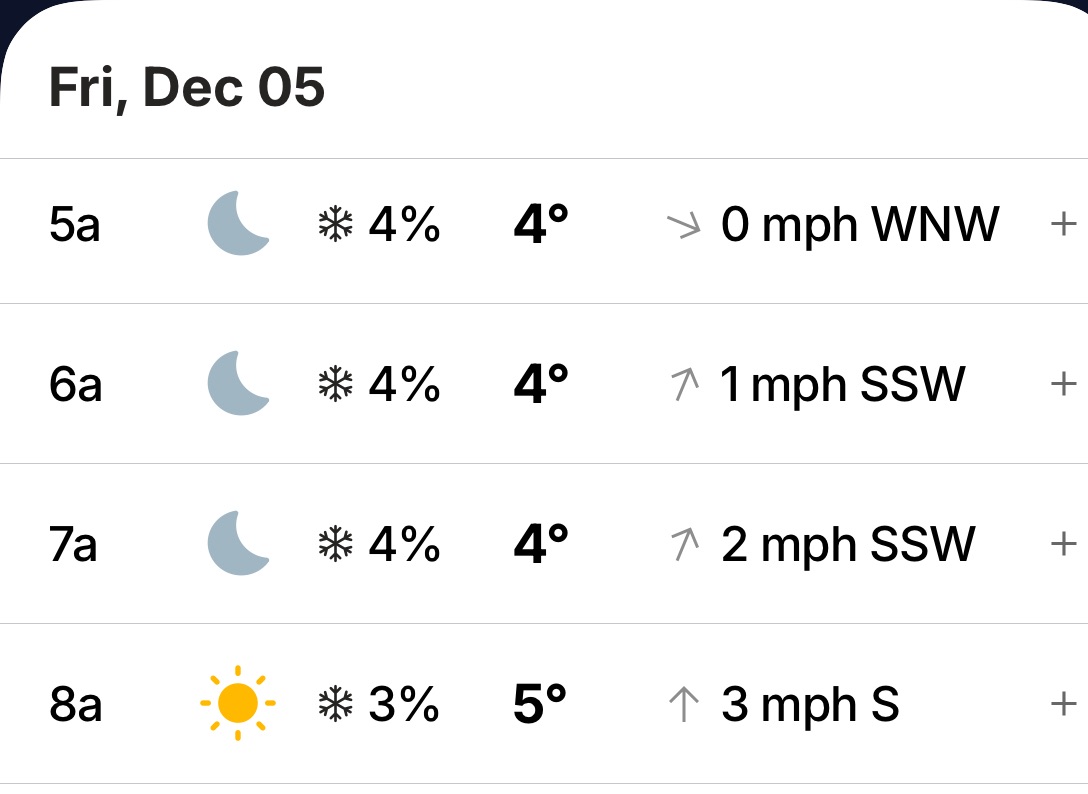Click the sun icon in the 8a row
1088x794 pixels.
click(x=237, y=704)
